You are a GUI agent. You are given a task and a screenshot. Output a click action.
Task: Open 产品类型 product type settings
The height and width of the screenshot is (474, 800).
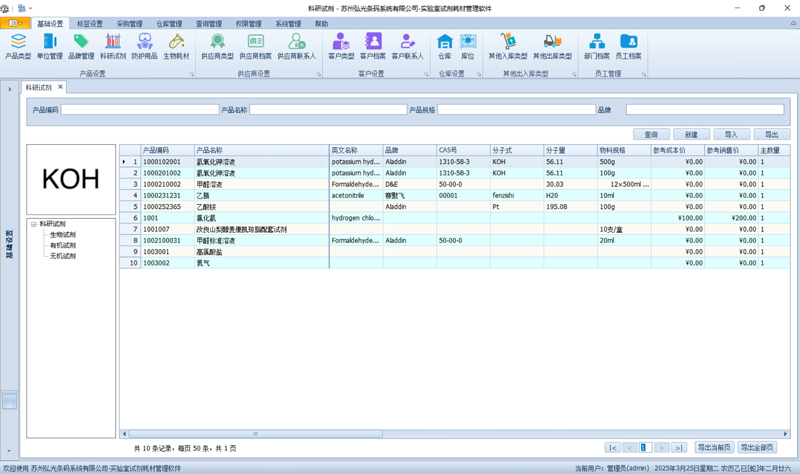(18, 46)
